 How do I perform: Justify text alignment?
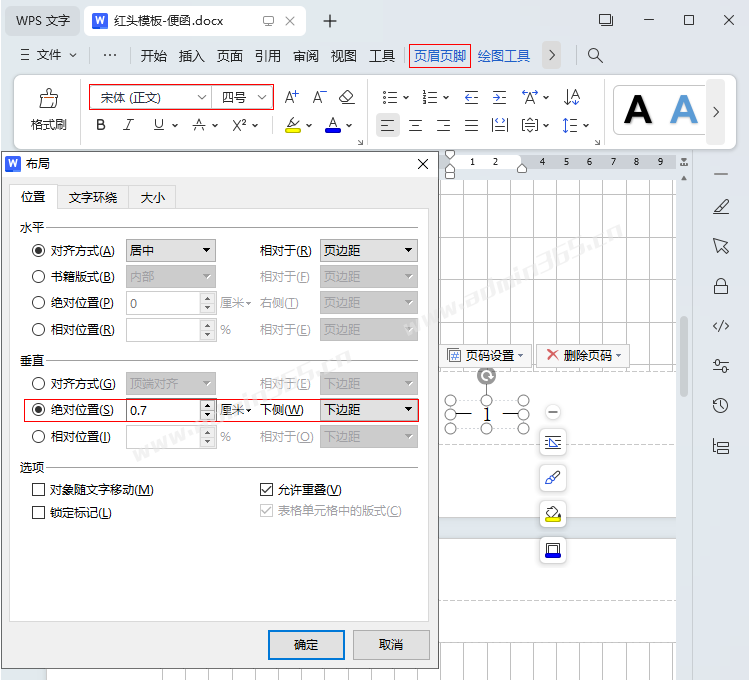471,125
